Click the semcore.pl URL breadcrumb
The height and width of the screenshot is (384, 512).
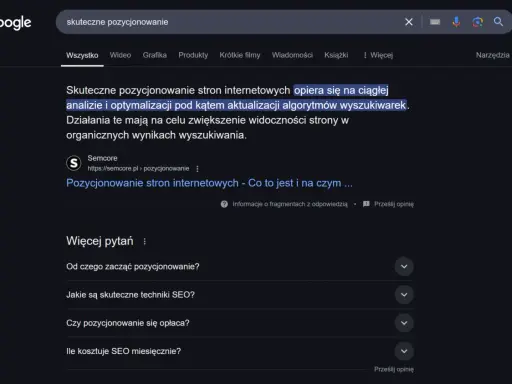(138, 169)
